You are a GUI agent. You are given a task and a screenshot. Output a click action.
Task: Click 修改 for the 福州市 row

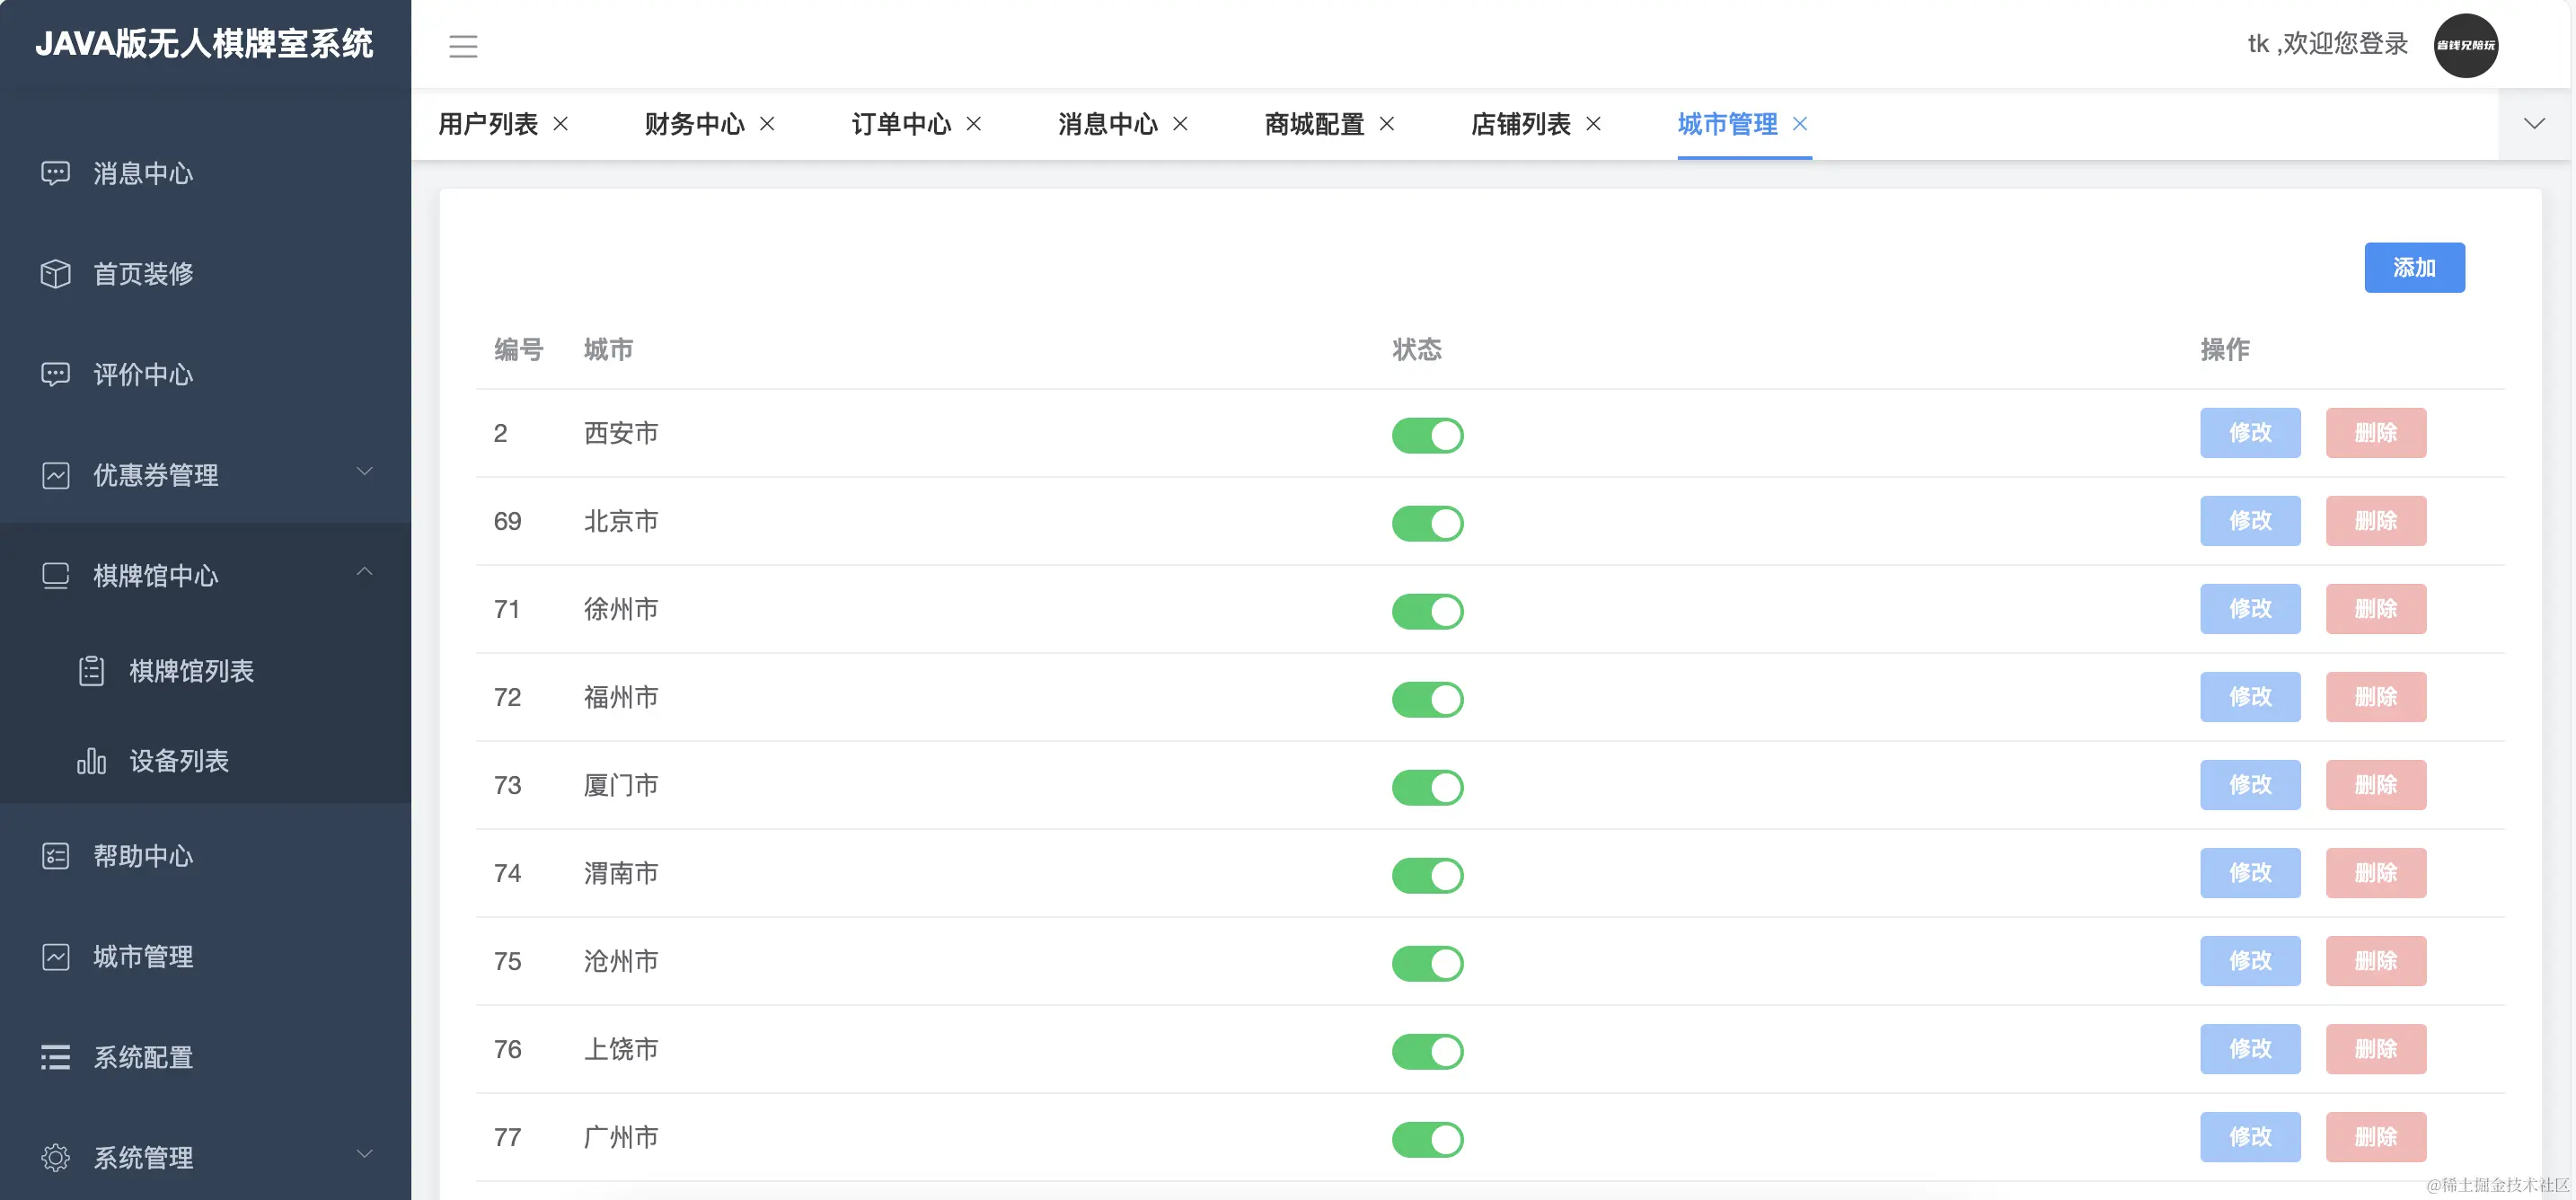(x=2250, y=696)
